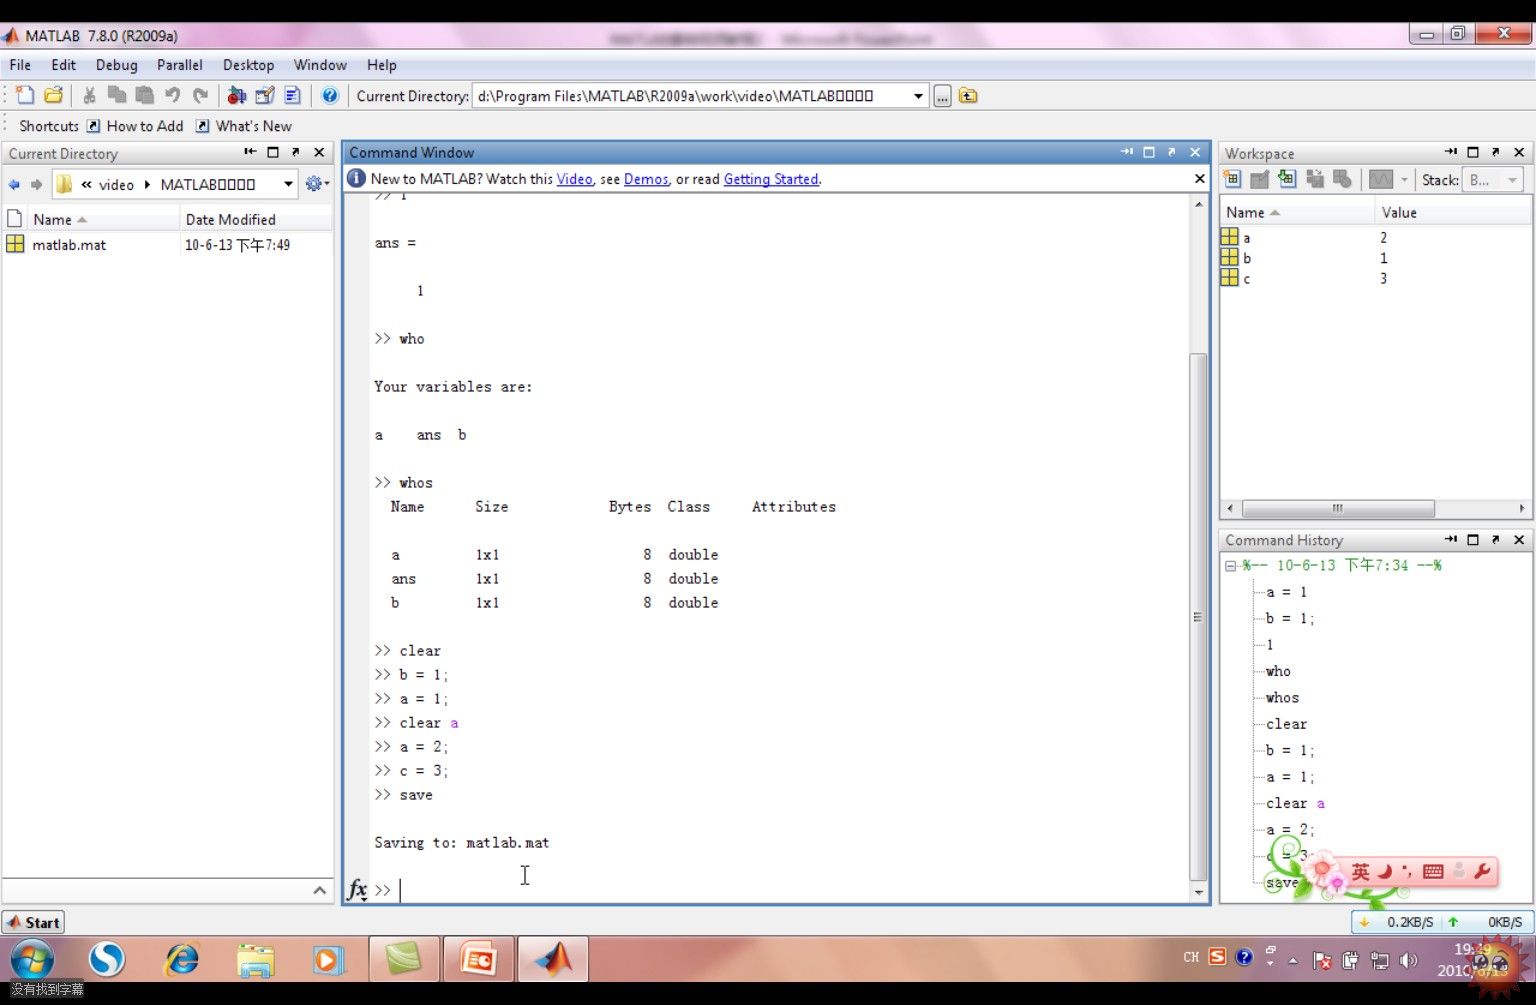Image resolution: width=1536 pixels, height=1005 pixels.
Task: Click the Save workspace icon
Action: pyautogui.click(x=1315, y=180)
